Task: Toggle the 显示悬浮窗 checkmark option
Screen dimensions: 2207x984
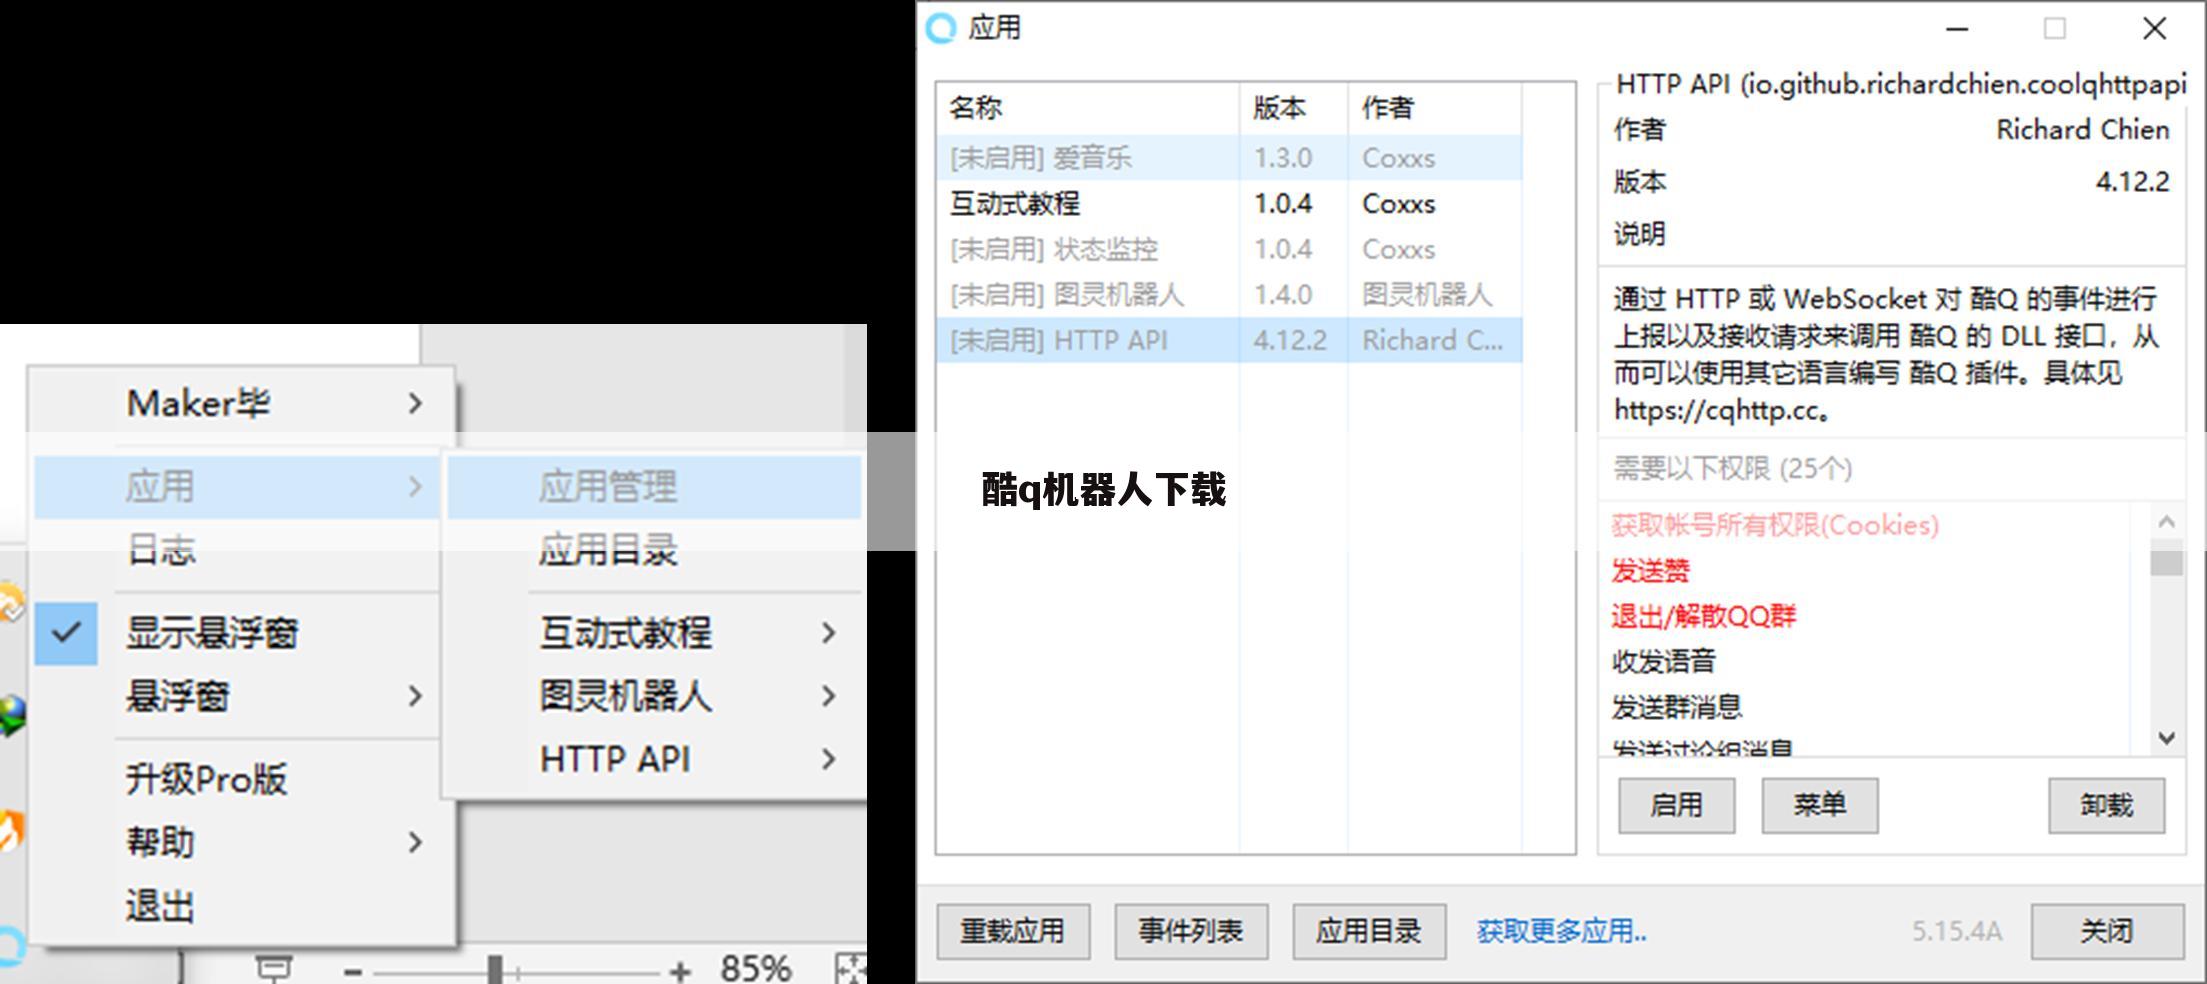Action: (66, 633)
